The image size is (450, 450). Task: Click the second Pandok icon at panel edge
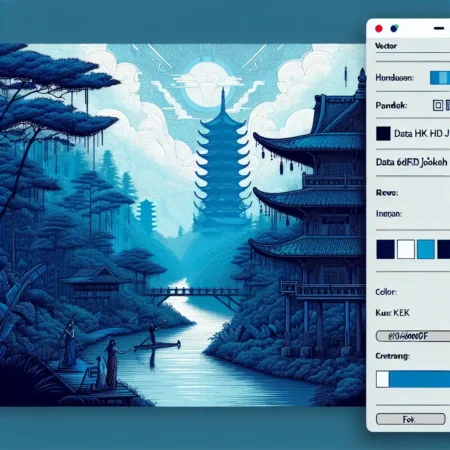(448, 106)
